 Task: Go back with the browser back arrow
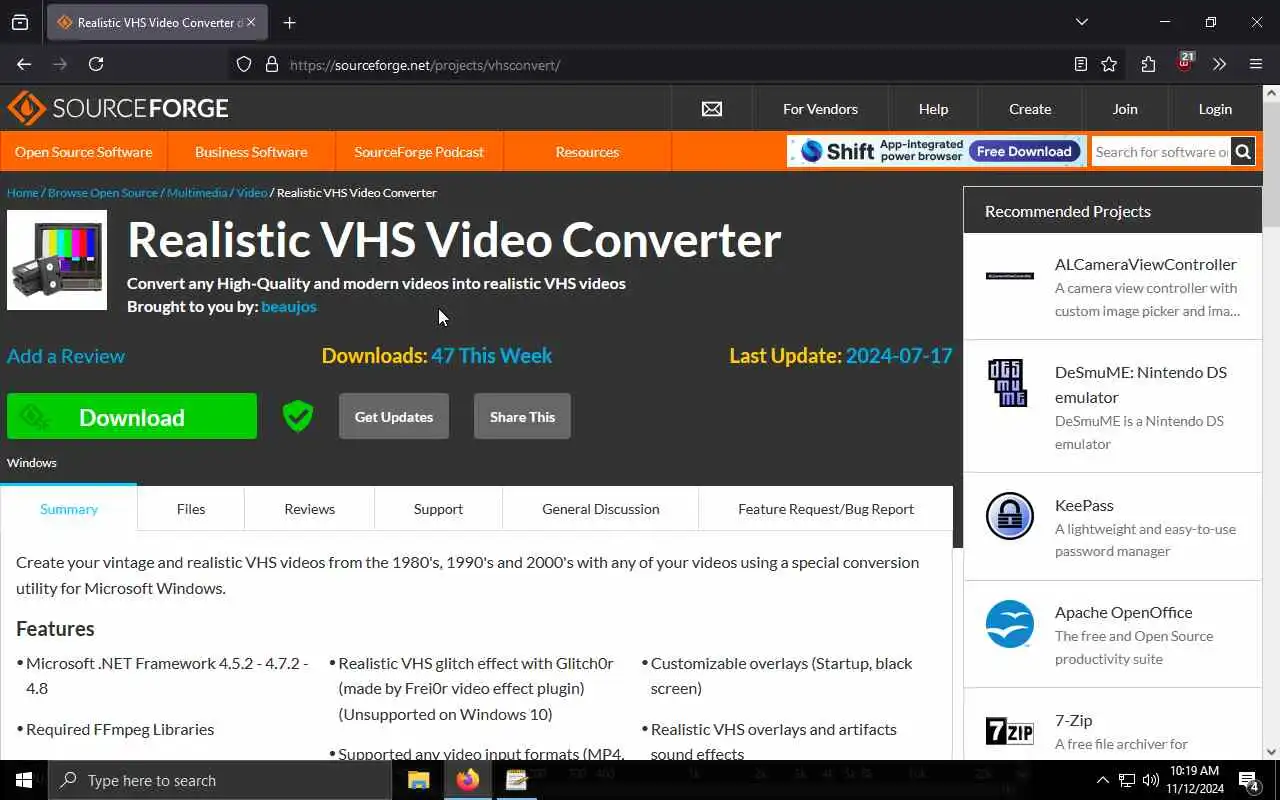[x=24, y=64]
